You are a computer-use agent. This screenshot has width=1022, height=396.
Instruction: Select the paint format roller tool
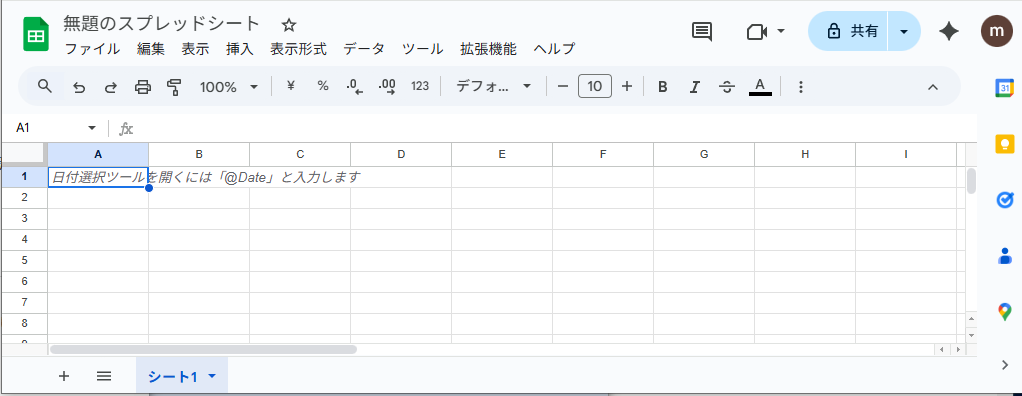(174, 87)
